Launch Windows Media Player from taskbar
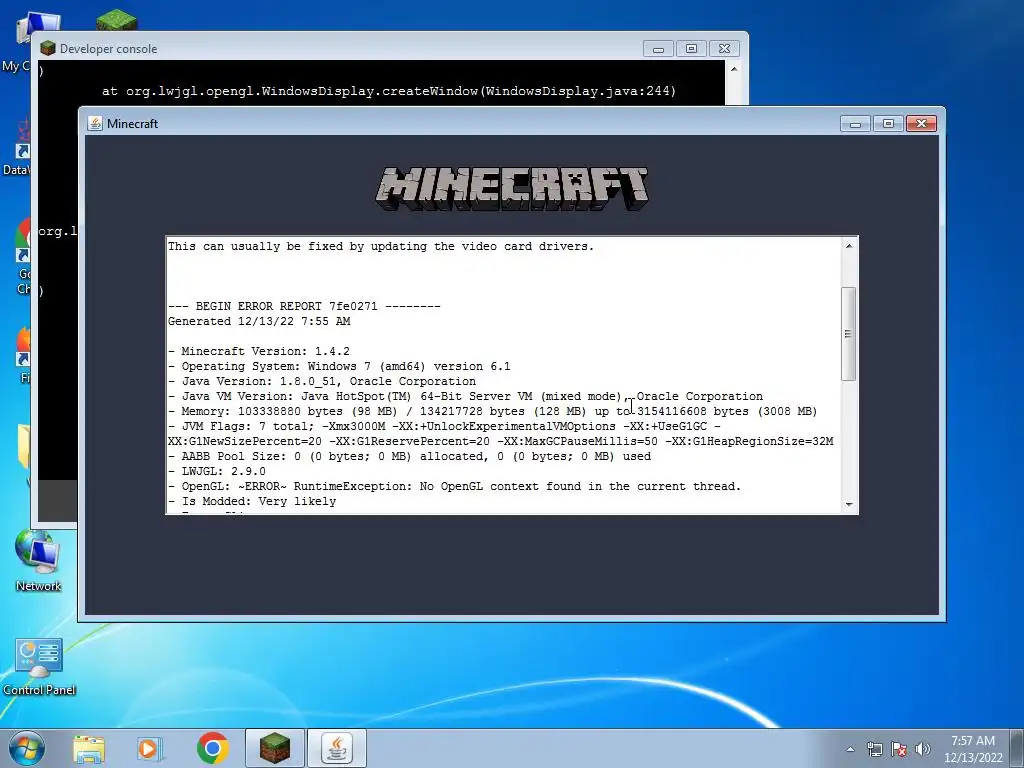1024x768 pixels. 150,748
